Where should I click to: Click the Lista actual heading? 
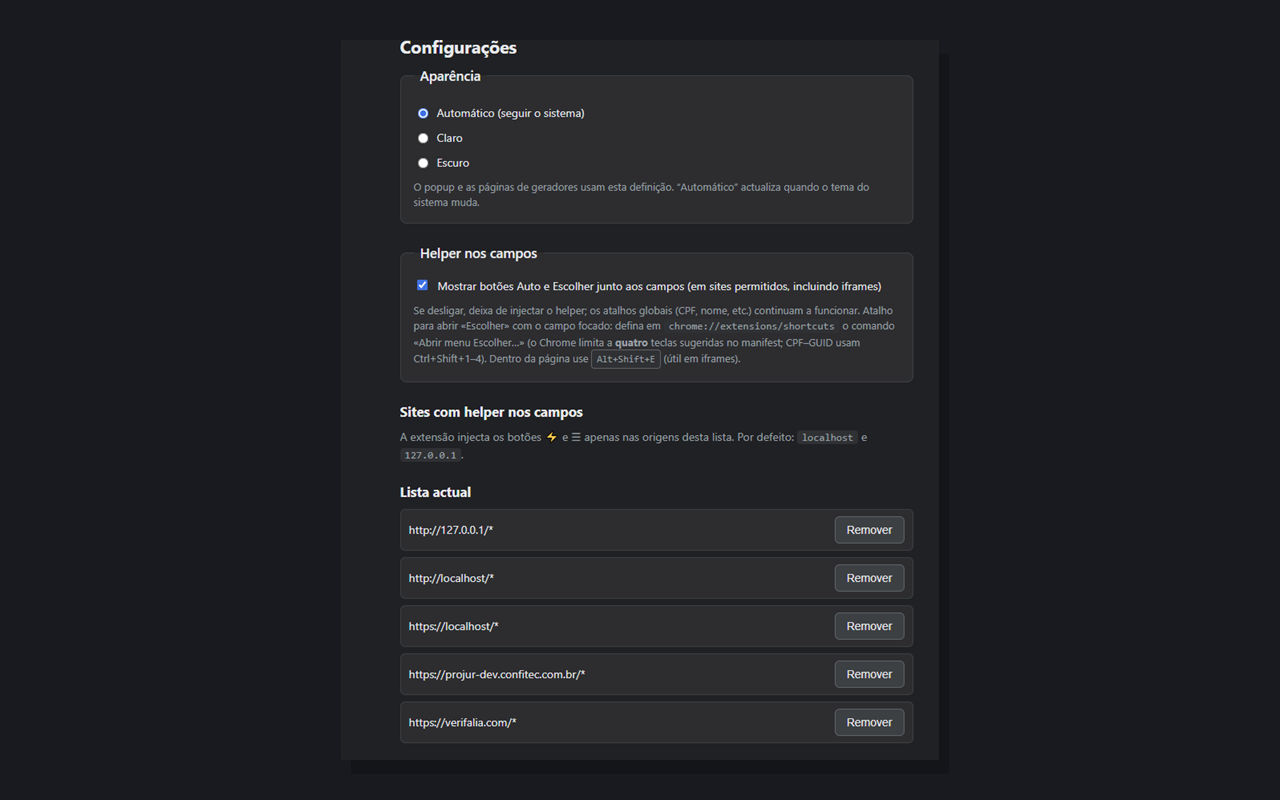(435, 492)
